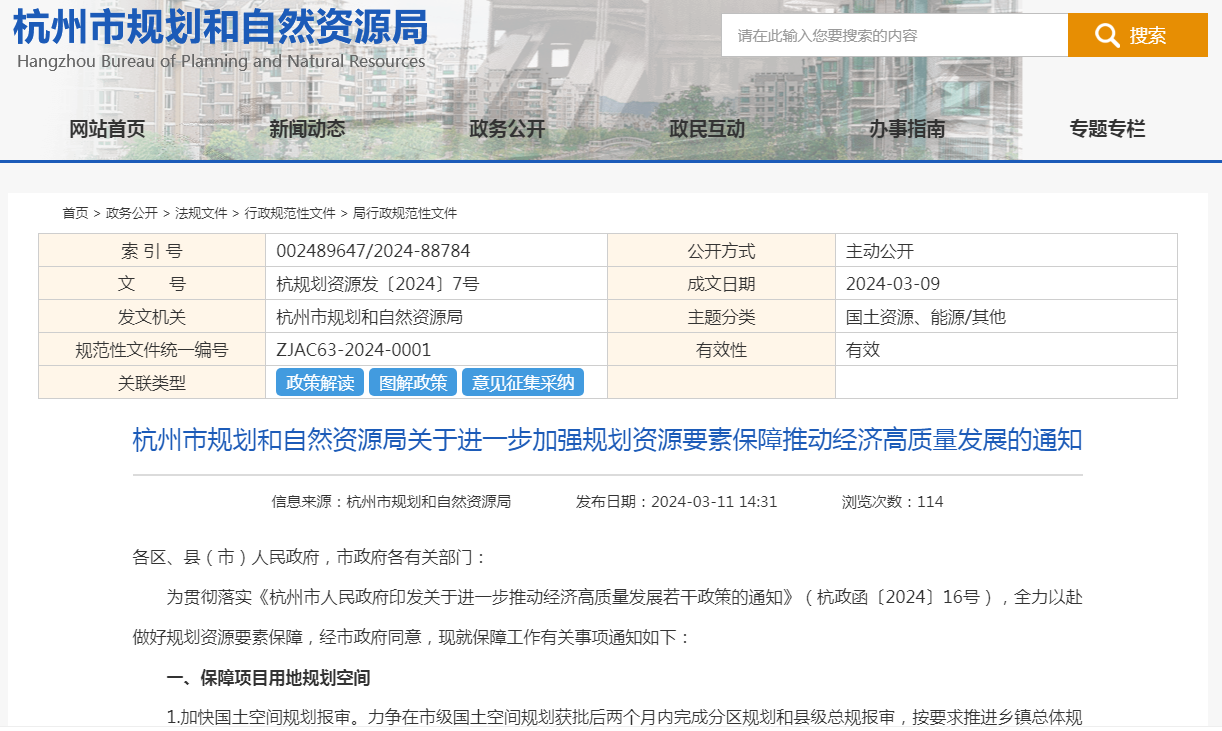This screenshot has height=731, width=1222.
Task: Click the 成文日期 label cell
Action: point(722,284)
